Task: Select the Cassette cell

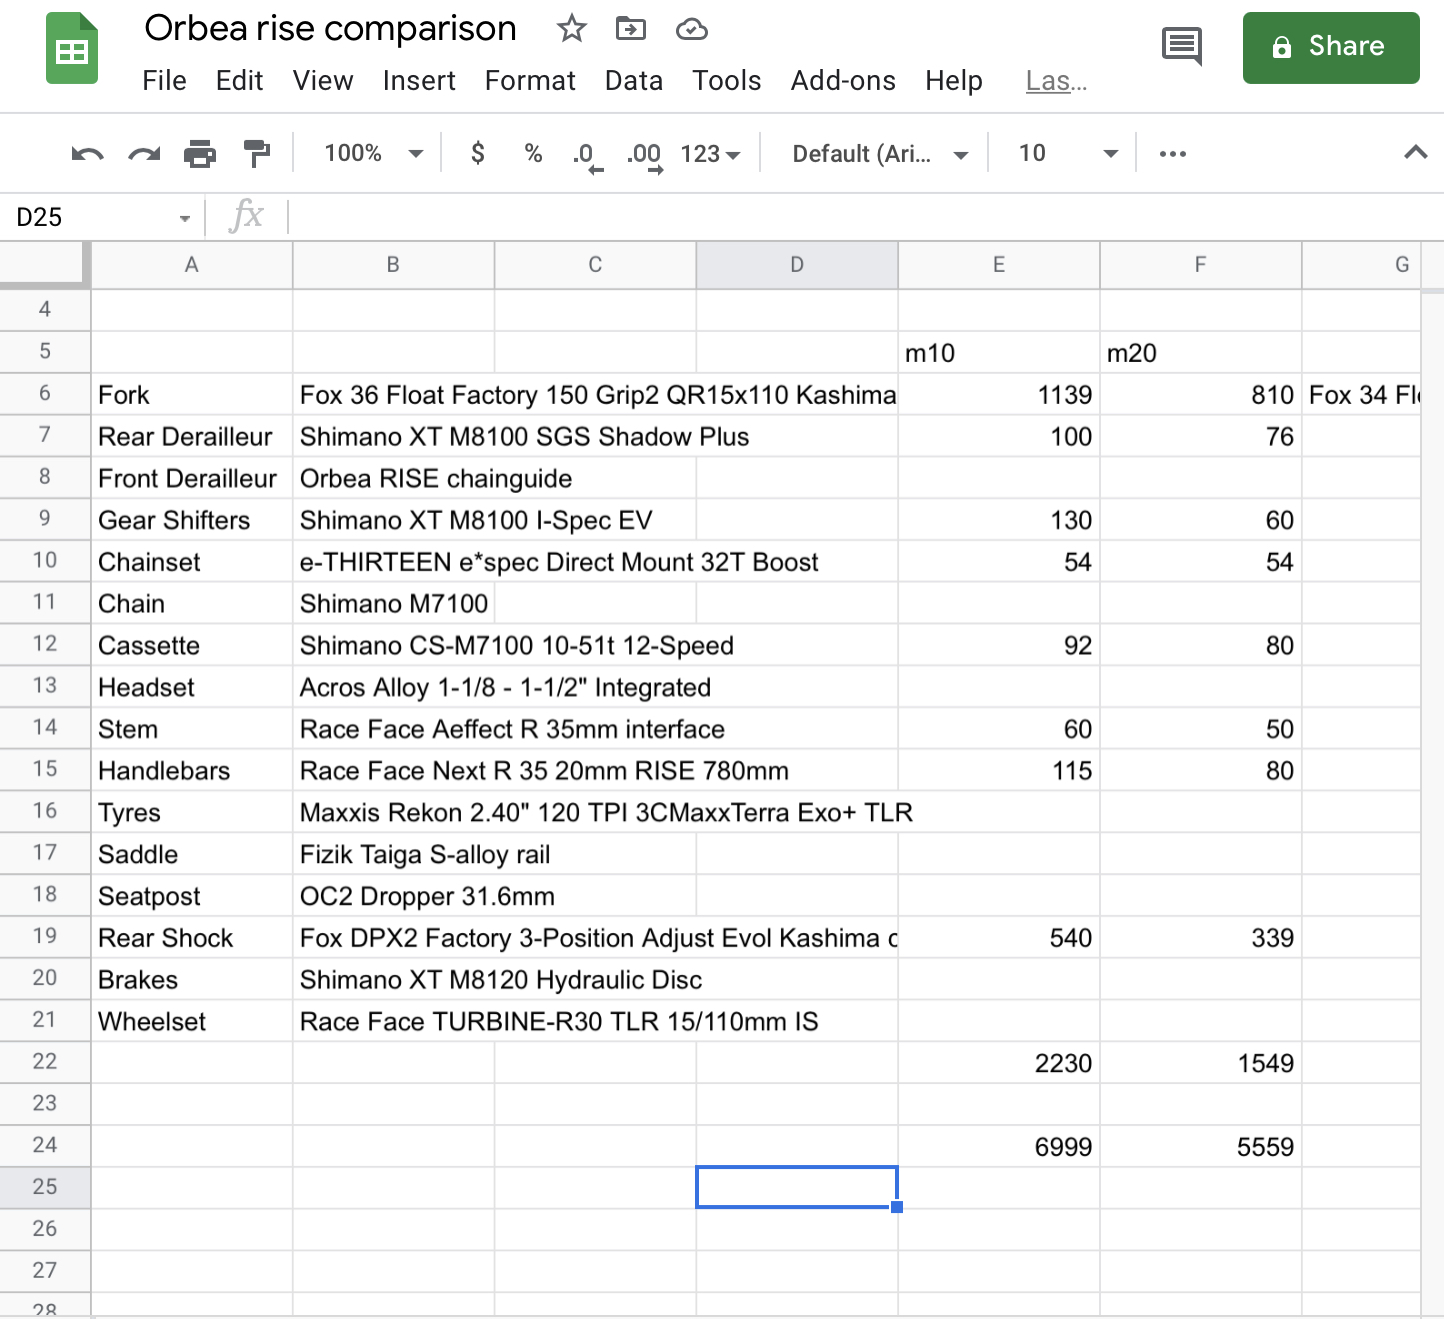Action: 192,646
